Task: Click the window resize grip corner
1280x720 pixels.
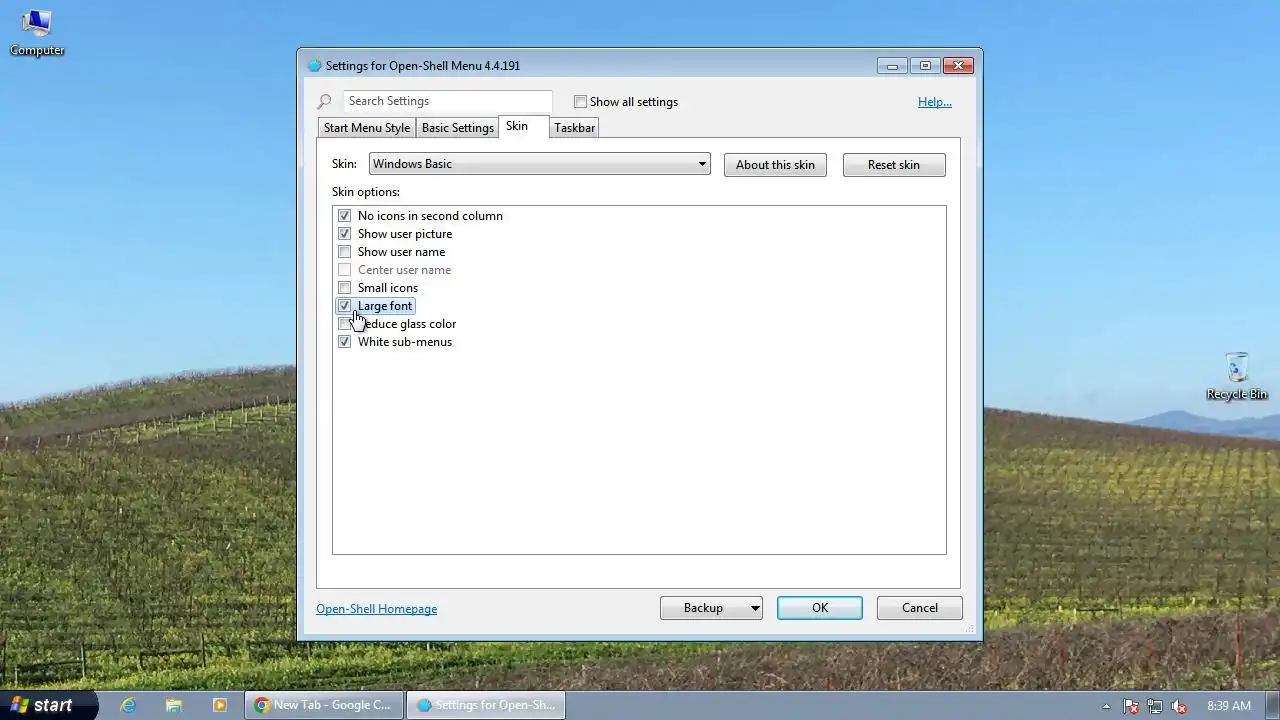Action: click(970, 629)
